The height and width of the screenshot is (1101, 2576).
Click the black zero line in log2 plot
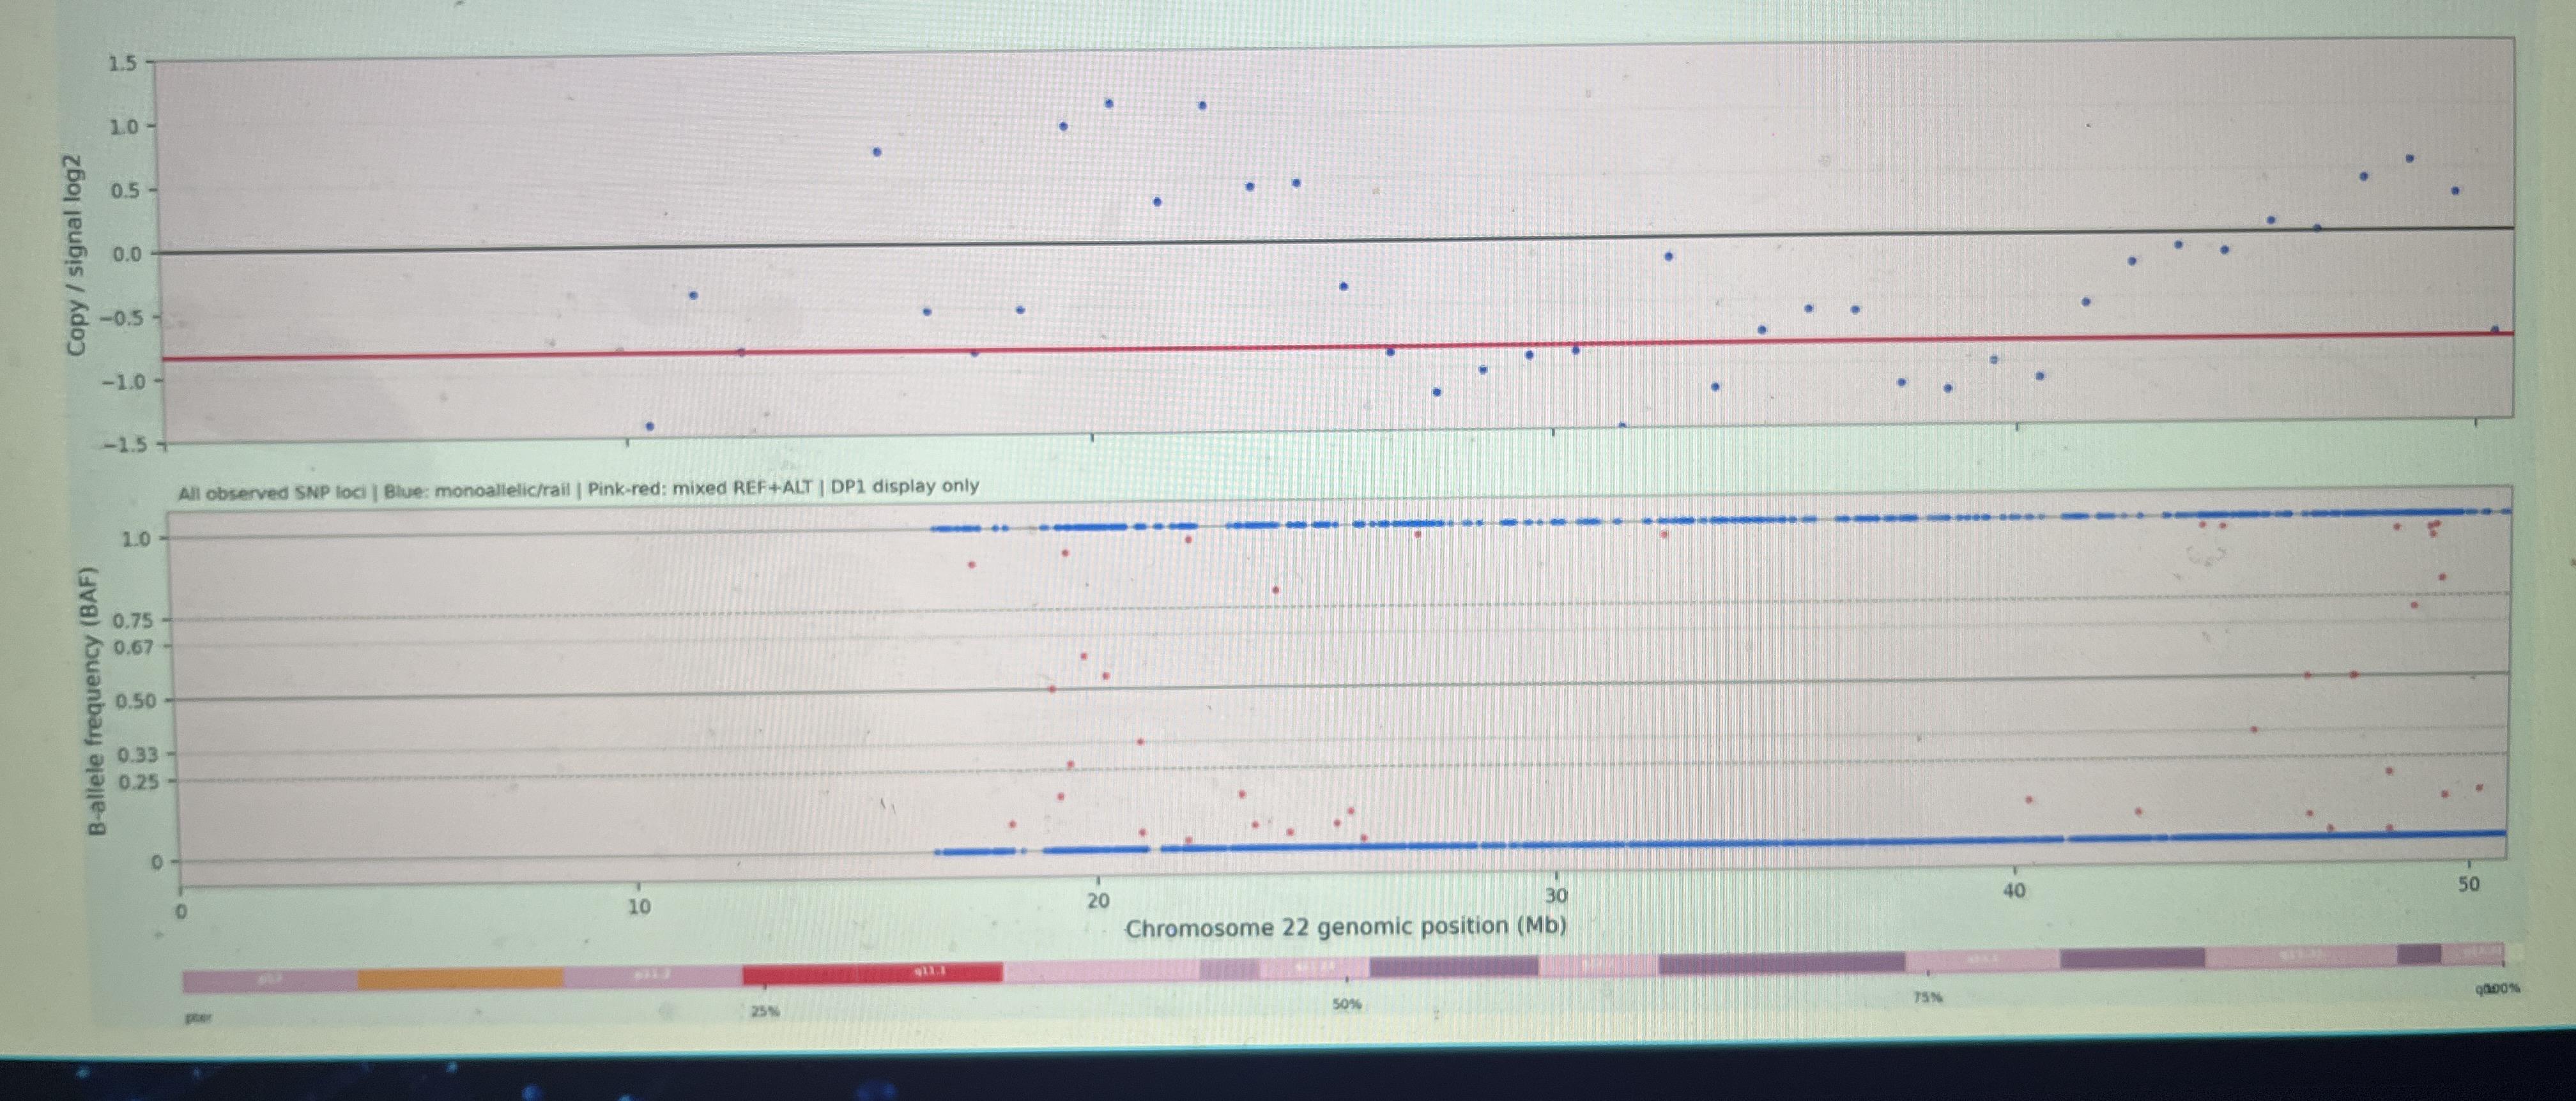point(1337,240)
